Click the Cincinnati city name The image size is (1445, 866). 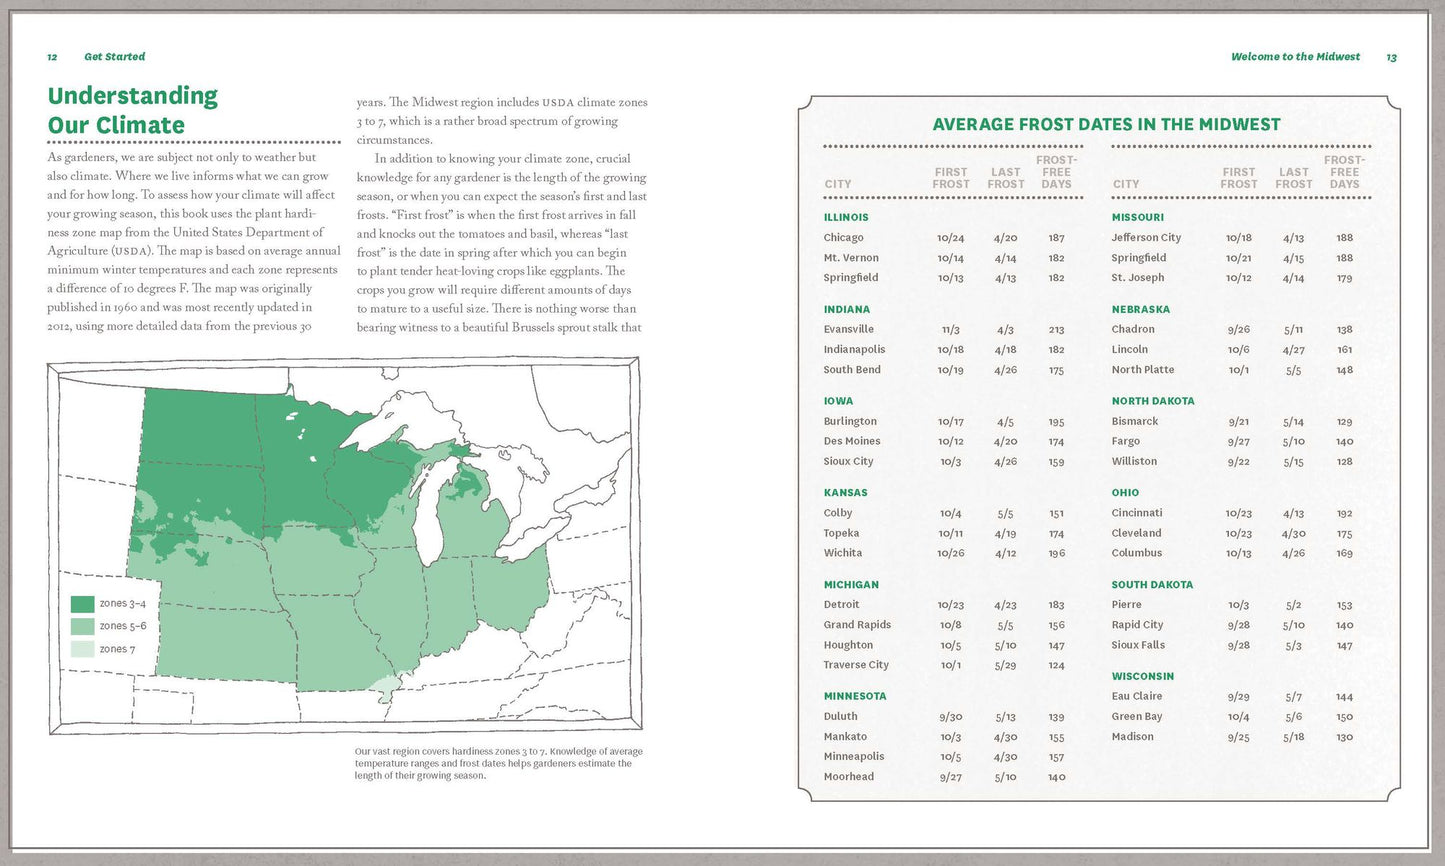point(1137,513)
